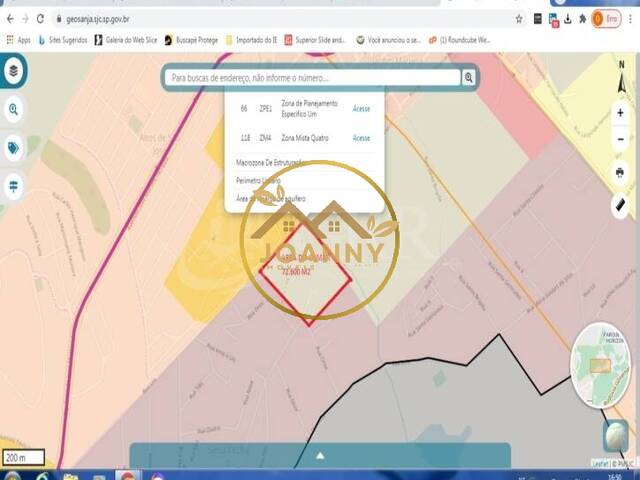Click the magnifier search tool in left sidebar
Viewport: 640px width, 480px height.
tap(13, 109)
